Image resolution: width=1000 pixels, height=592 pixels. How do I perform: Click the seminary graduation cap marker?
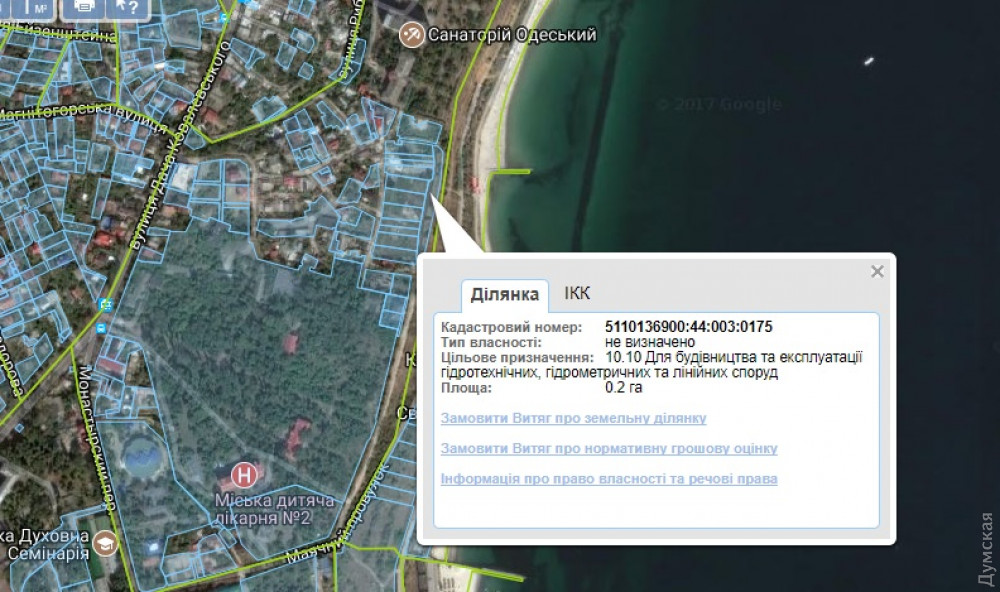105,543
